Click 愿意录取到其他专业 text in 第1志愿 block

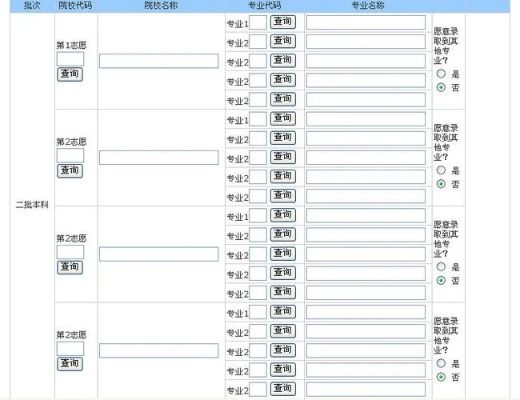[x=446, y=46]
